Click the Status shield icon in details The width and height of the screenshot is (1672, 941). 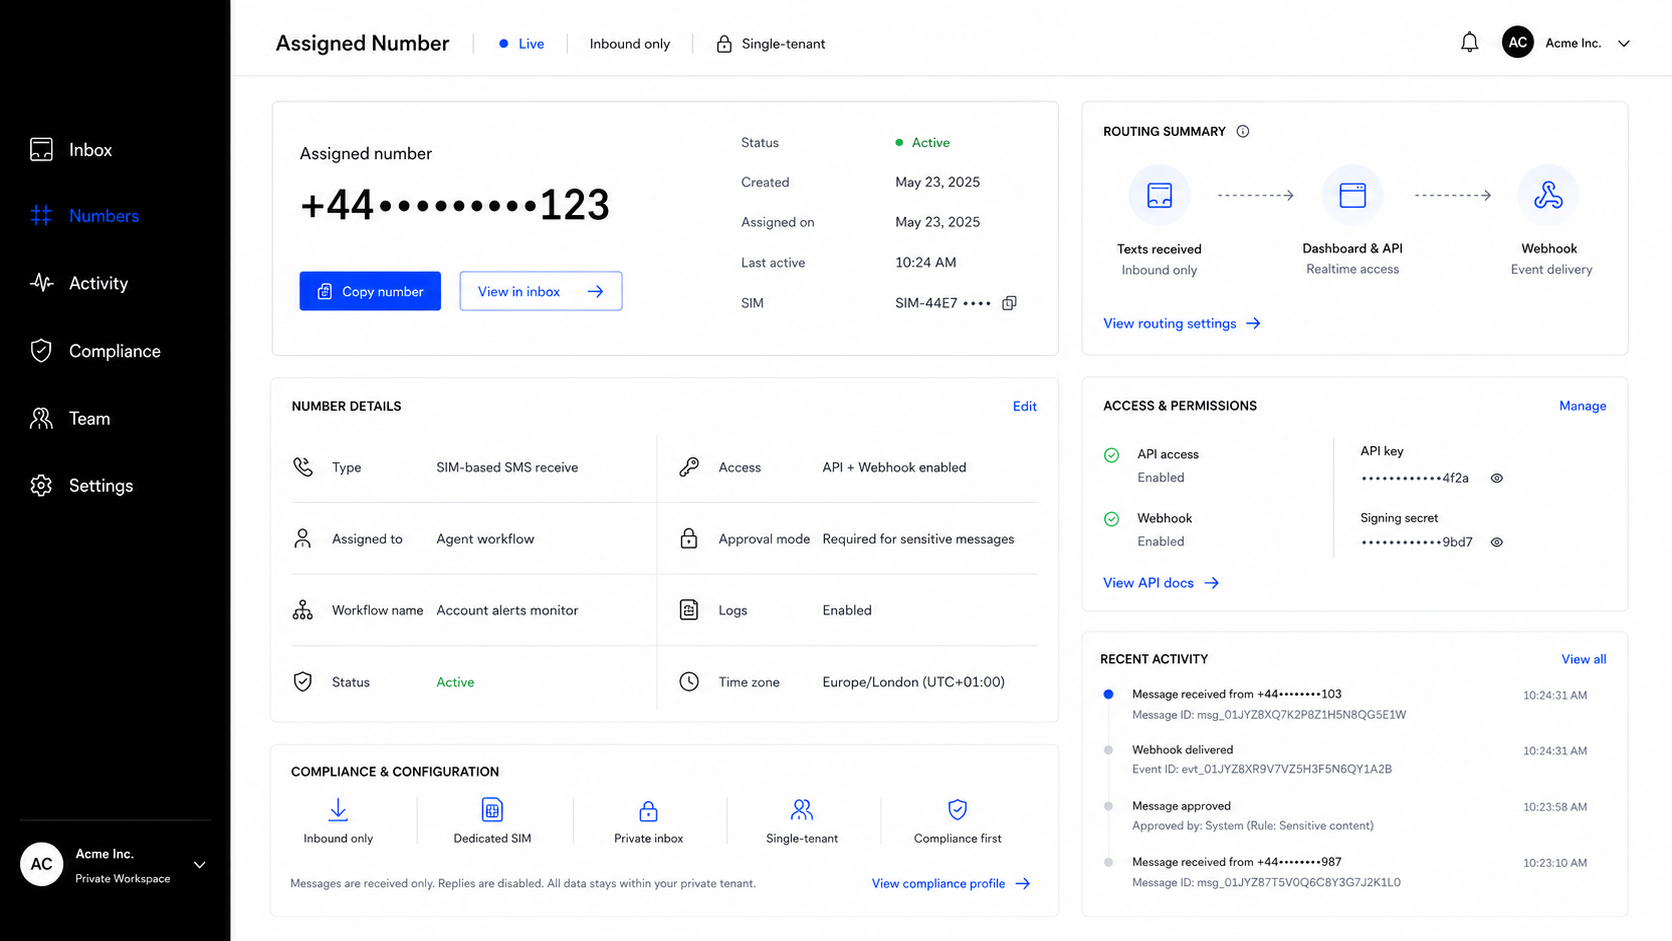pos(303,682)
